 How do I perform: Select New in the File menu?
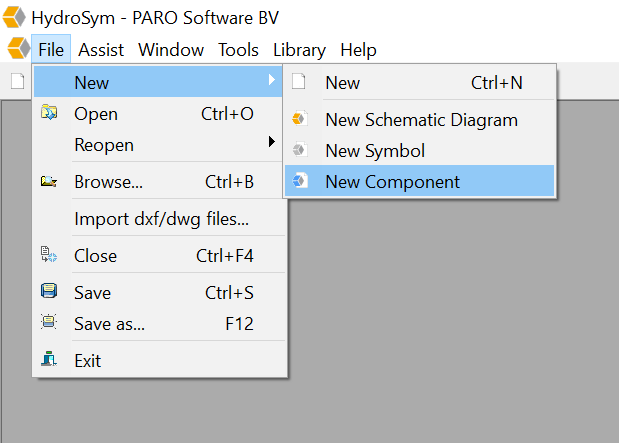tap(158, 82)
